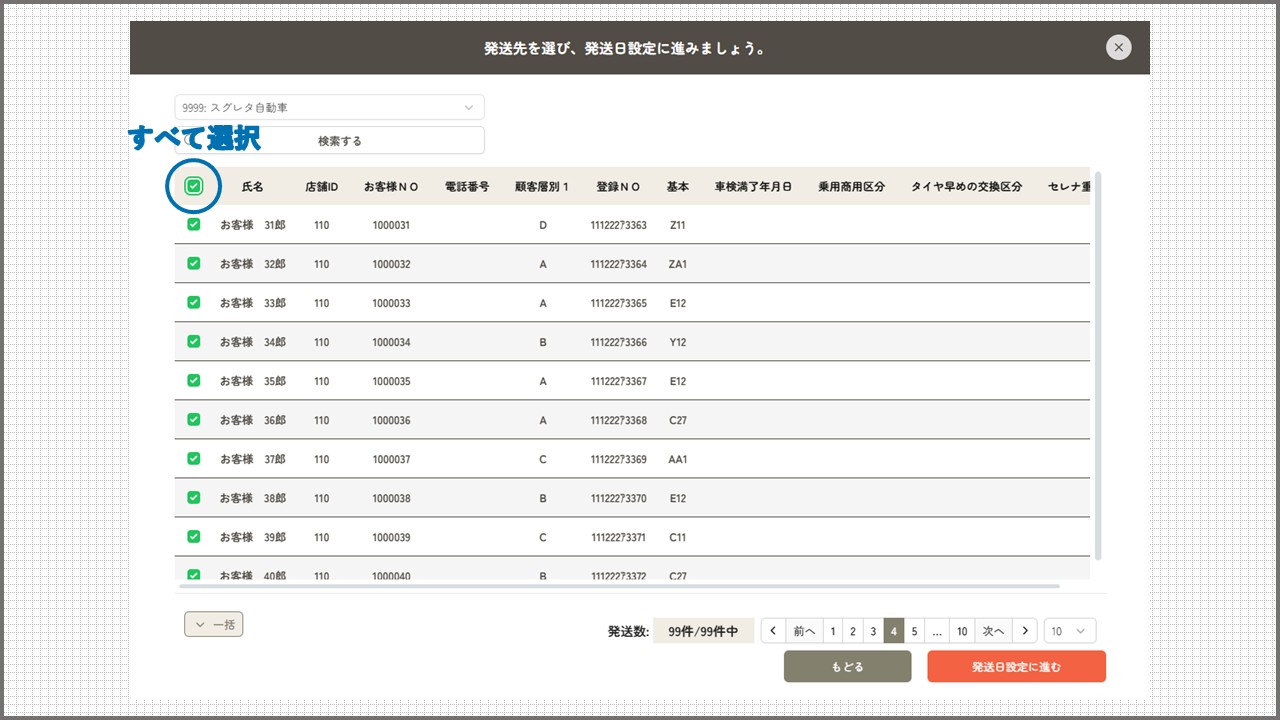Click the もどる back button
The height and width of the screenshot is (720, 1280).
(x=847, y=667)
